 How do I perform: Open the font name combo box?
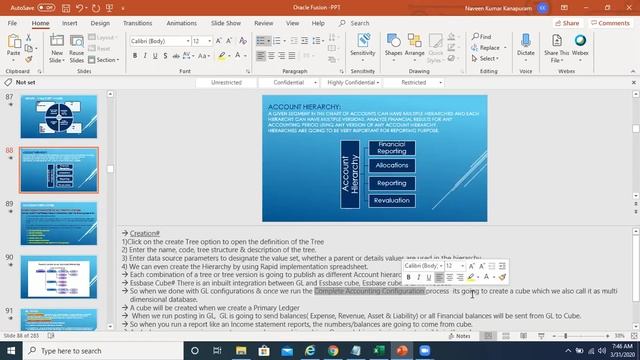coord(160,41)
